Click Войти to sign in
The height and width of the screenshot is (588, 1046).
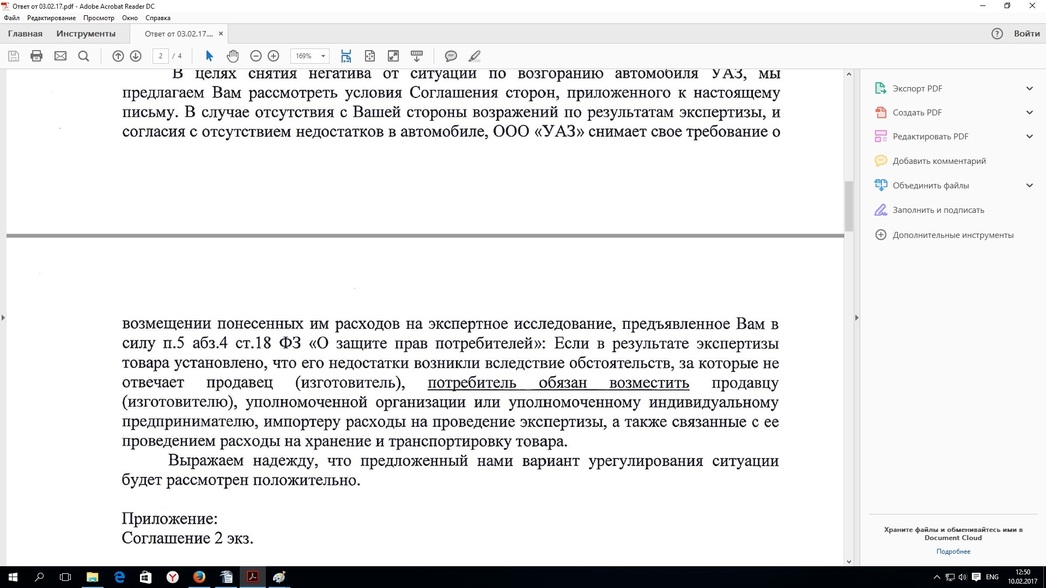point(1026,34)
